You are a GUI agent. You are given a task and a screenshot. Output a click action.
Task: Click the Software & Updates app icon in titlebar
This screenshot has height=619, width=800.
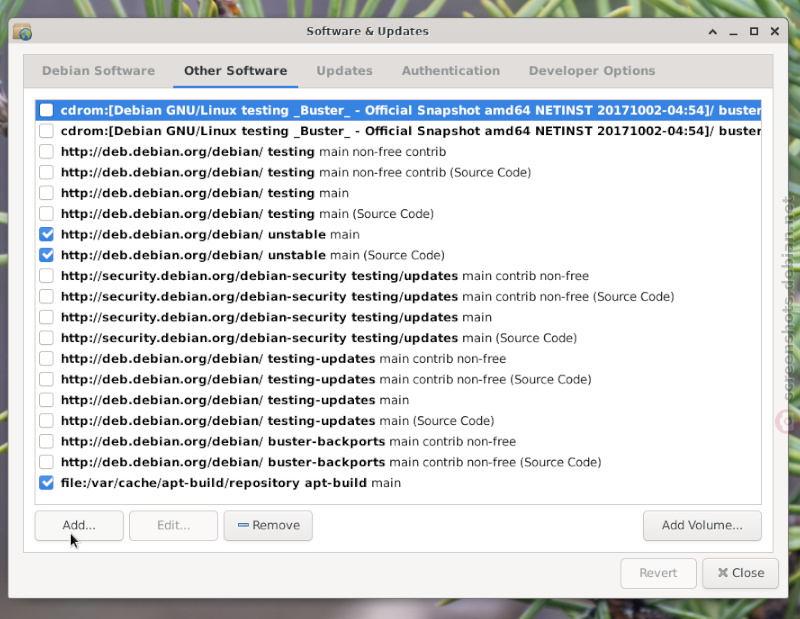pyautogui.click(x=22, y=32)
